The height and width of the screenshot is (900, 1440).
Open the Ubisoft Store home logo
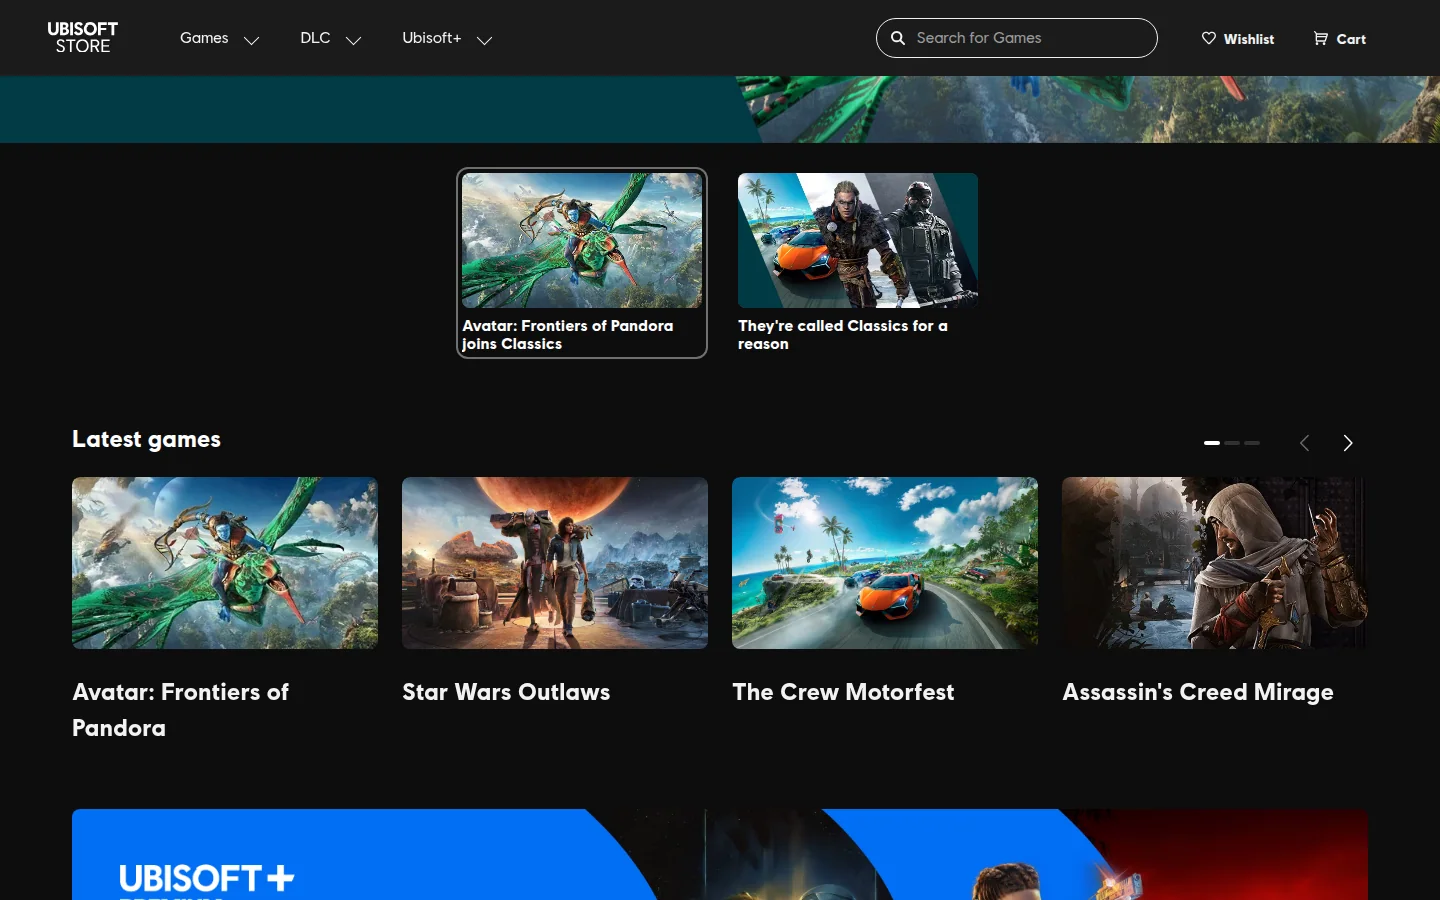83,38
